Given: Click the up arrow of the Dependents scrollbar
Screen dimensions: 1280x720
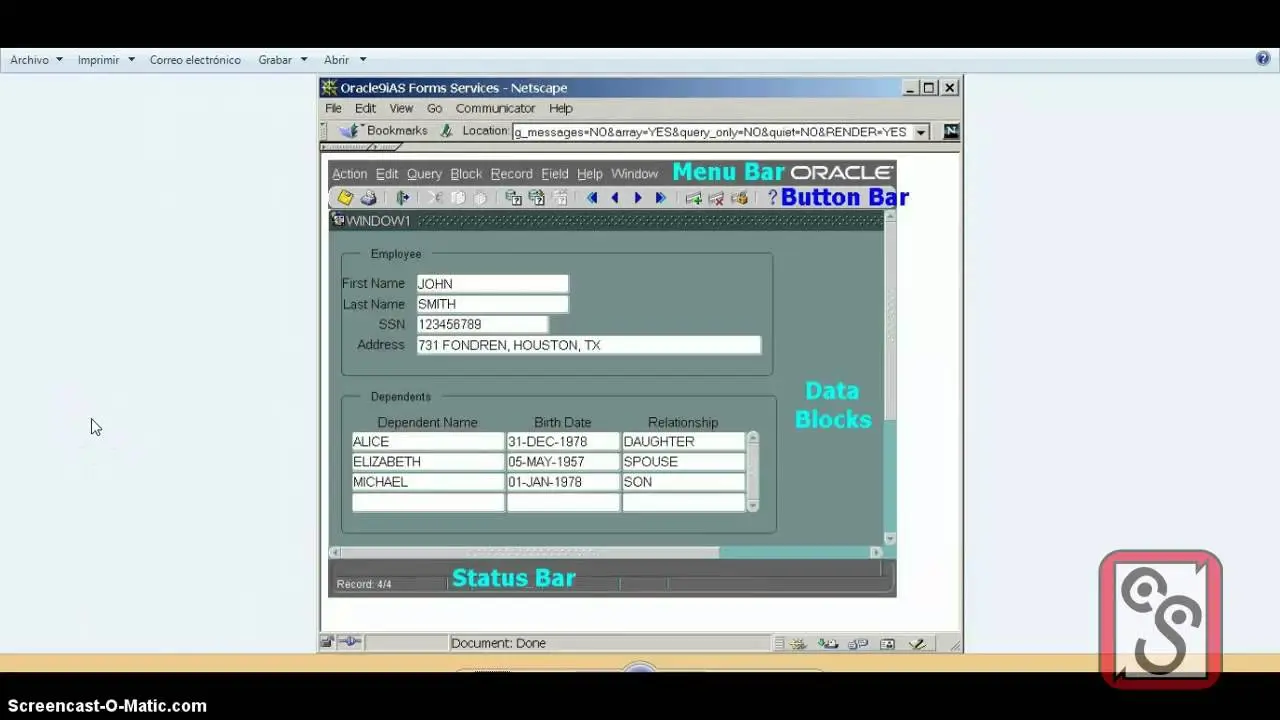Looking at the screenshot, I should click(x=753, y=437).
